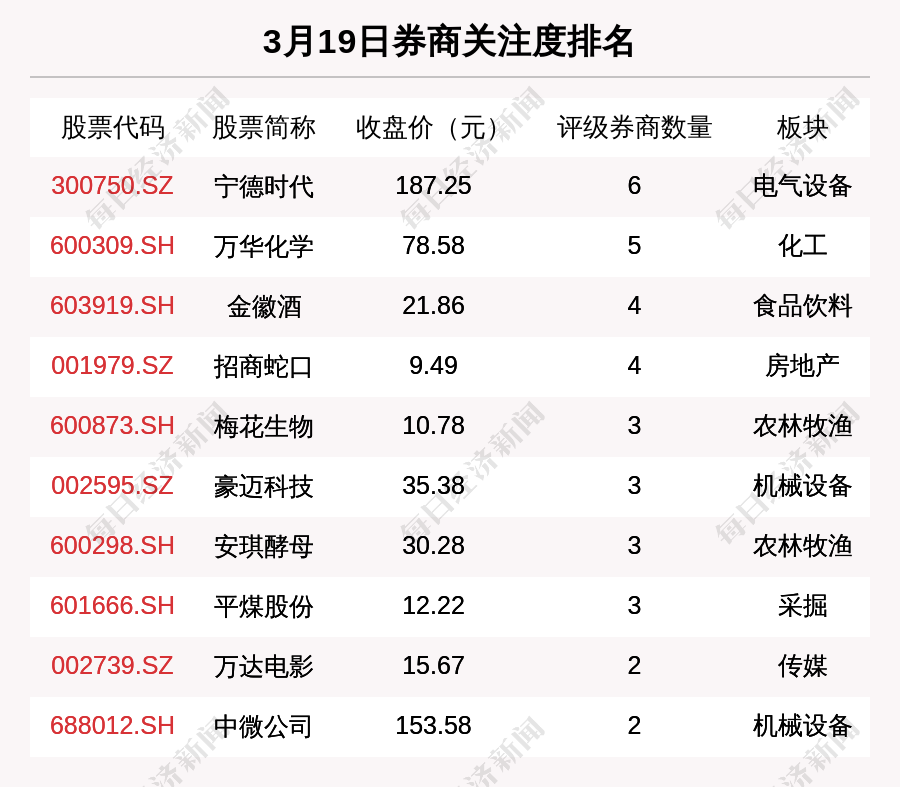Click the 股票简称 column header
The height and width of the screenshot is (787, 900).
coord(263,128)
